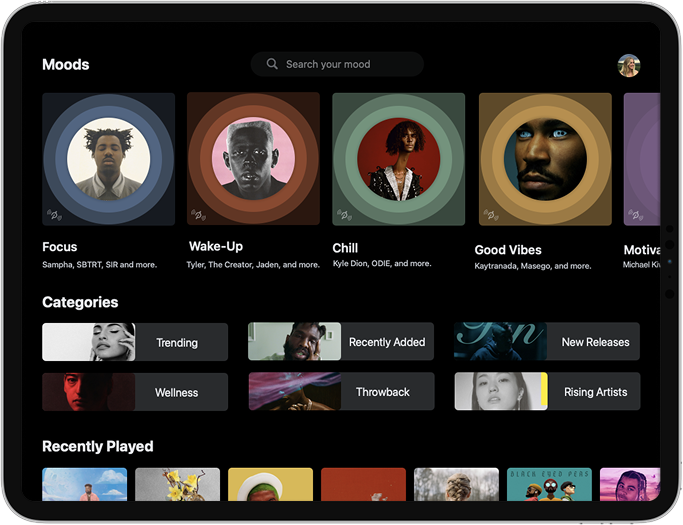Open the Wake-Up mood cover art

point(253,159)
